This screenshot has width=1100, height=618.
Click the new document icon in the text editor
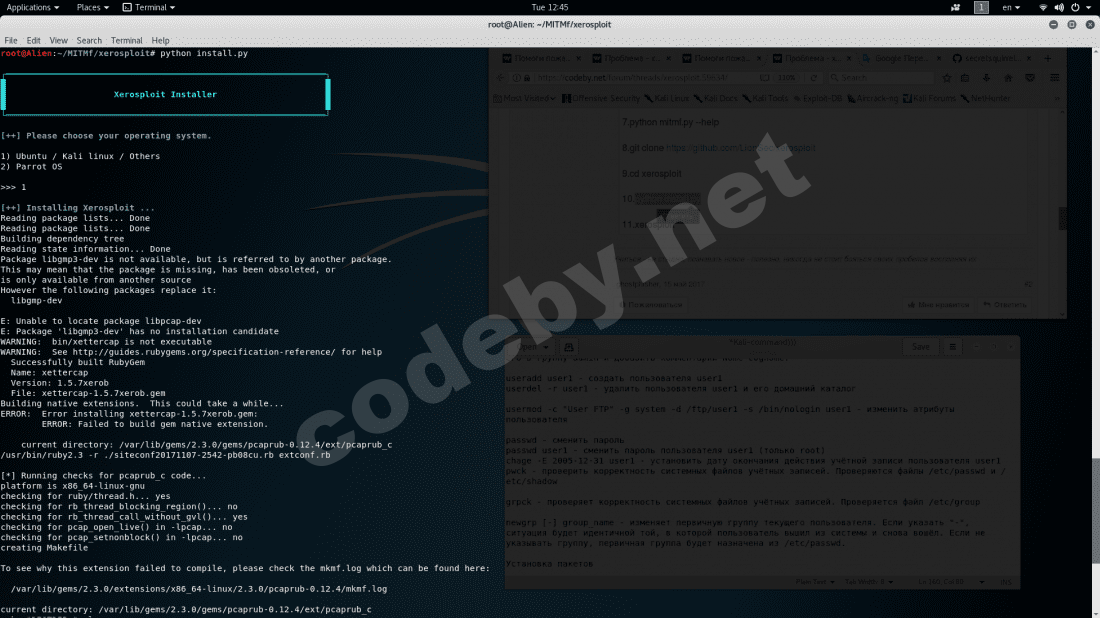[x=569, y=347]
